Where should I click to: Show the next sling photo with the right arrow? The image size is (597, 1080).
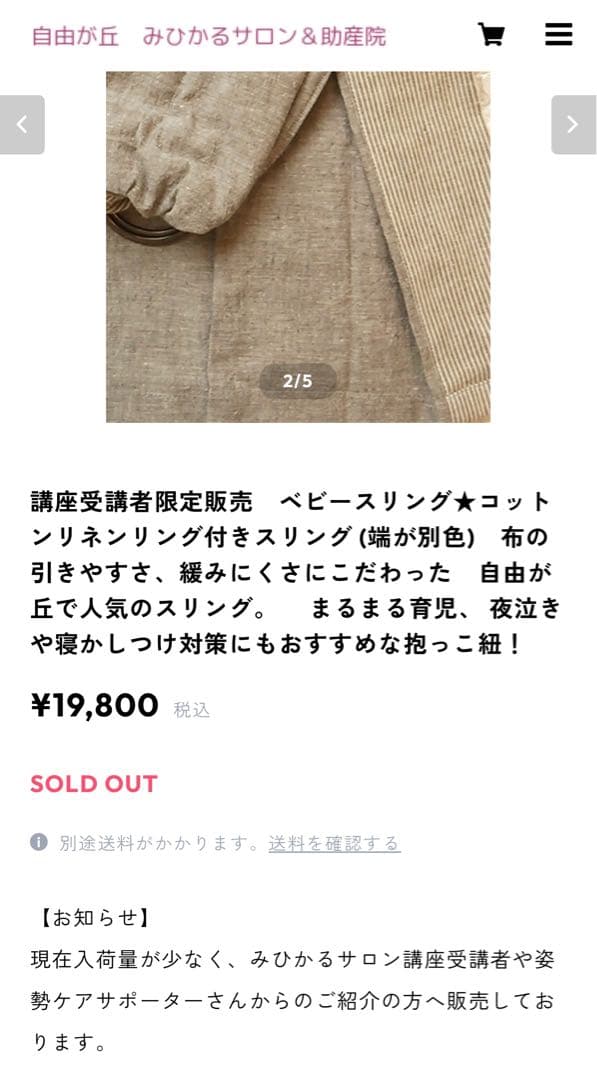(x=572, y=124)
